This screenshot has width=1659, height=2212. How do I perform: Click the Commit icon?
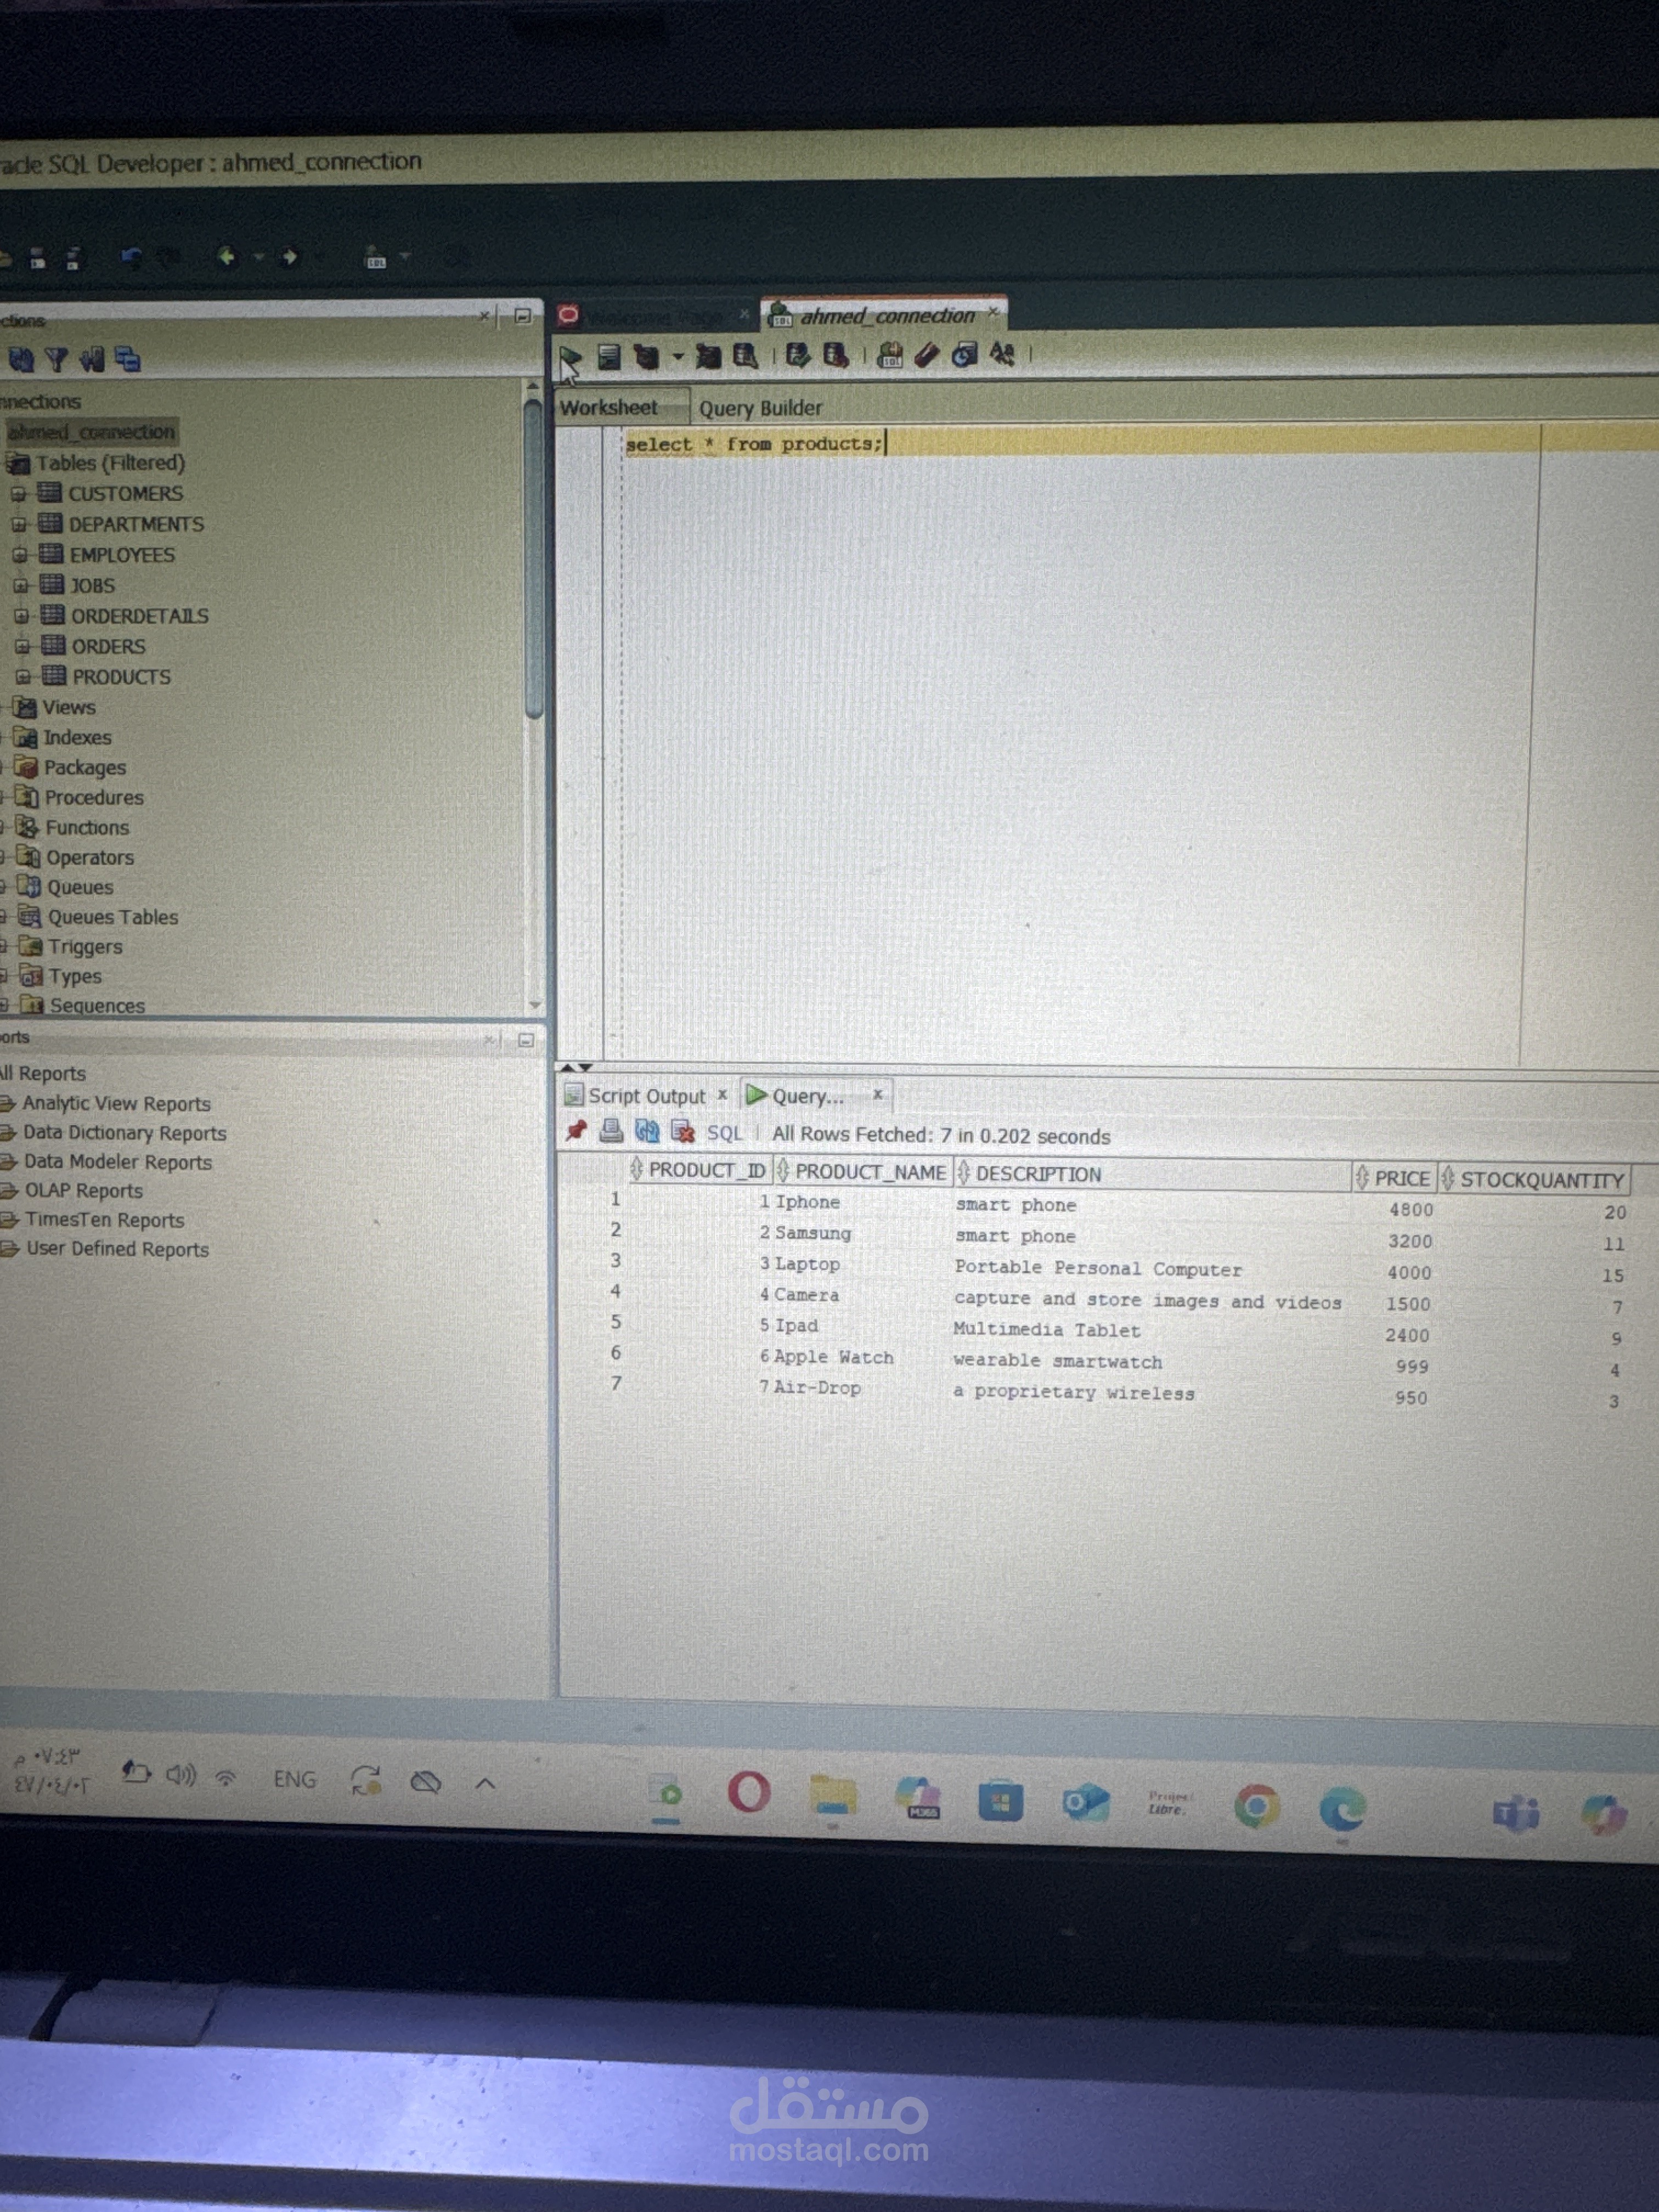coord(797,355)
